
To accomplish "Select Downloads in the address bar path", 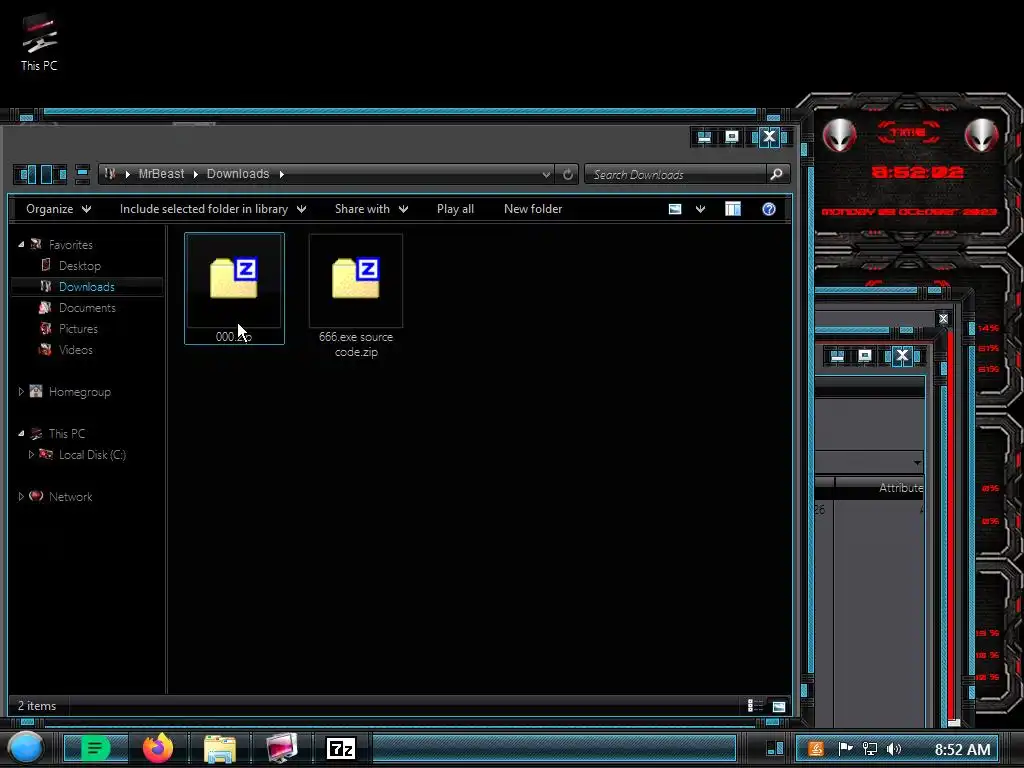I will 238,174.
